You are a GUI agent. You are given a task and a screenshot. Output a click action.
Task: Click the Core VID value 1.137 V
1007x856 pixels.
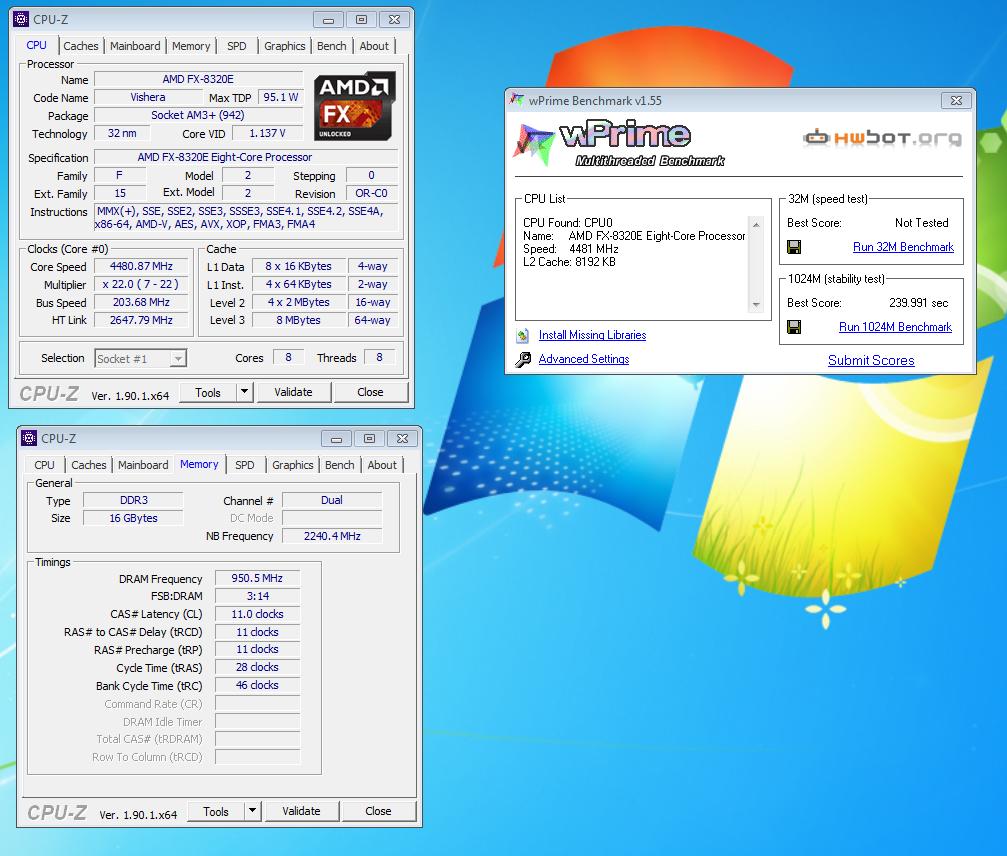coord(267,133)
